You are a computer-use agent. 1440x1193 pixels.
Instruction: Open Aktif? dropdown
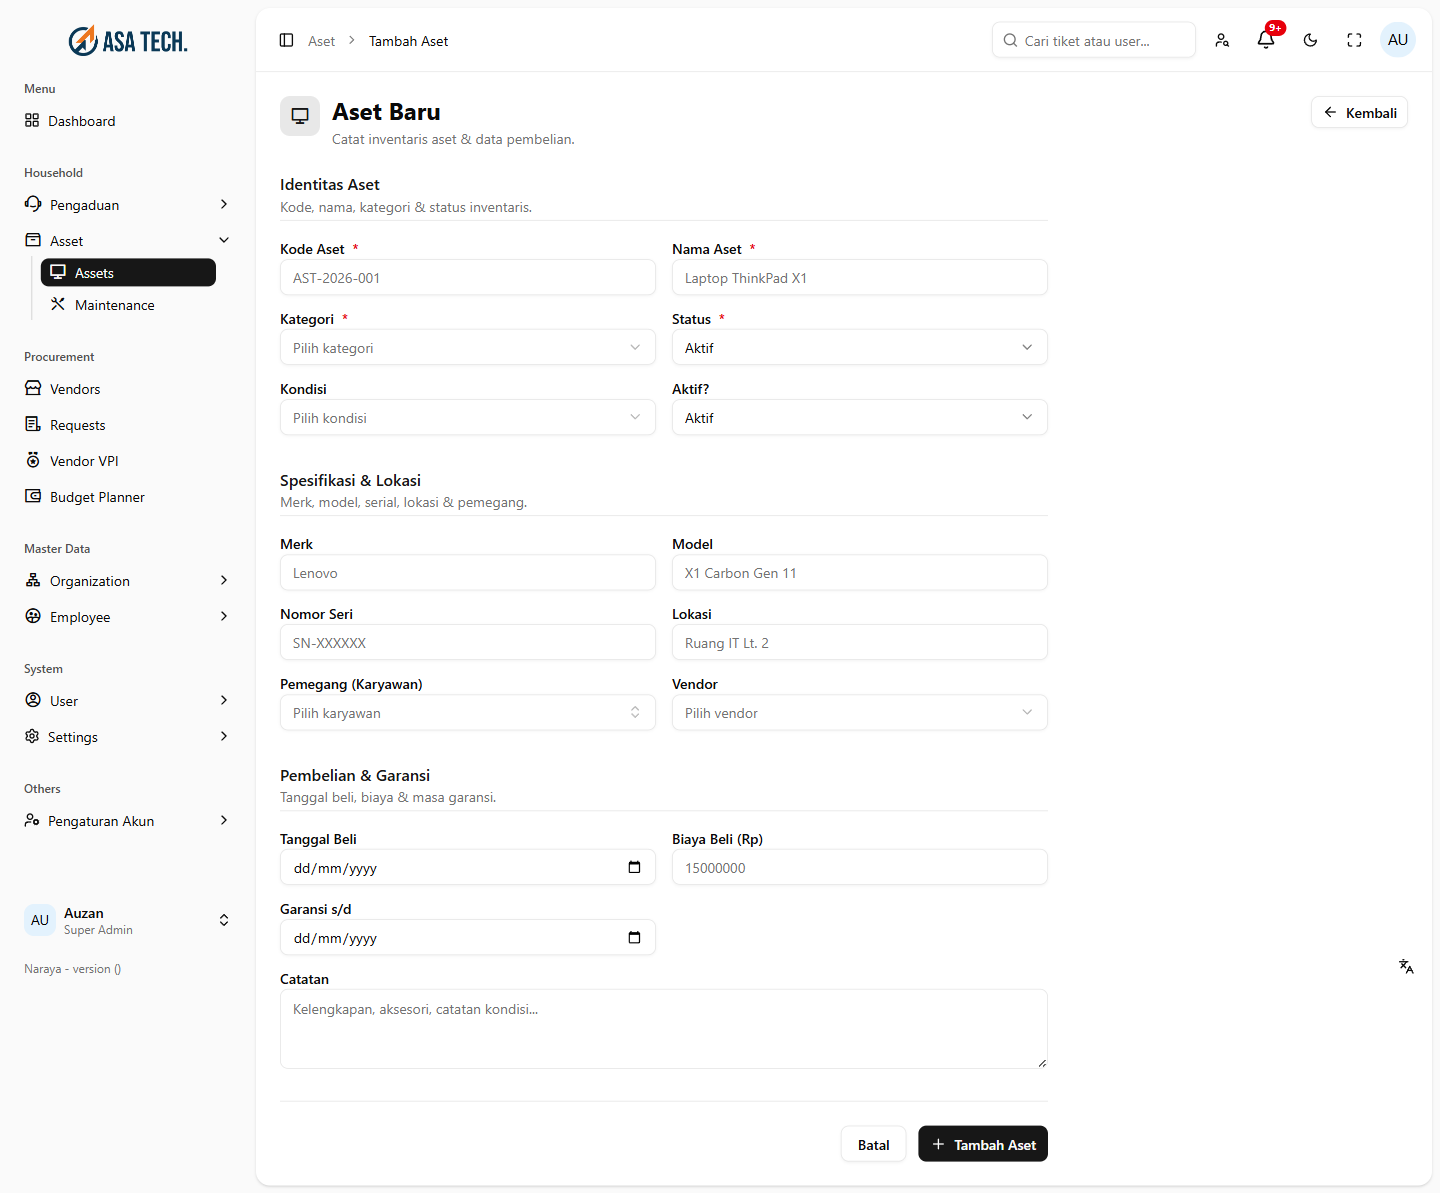(860, 417)
